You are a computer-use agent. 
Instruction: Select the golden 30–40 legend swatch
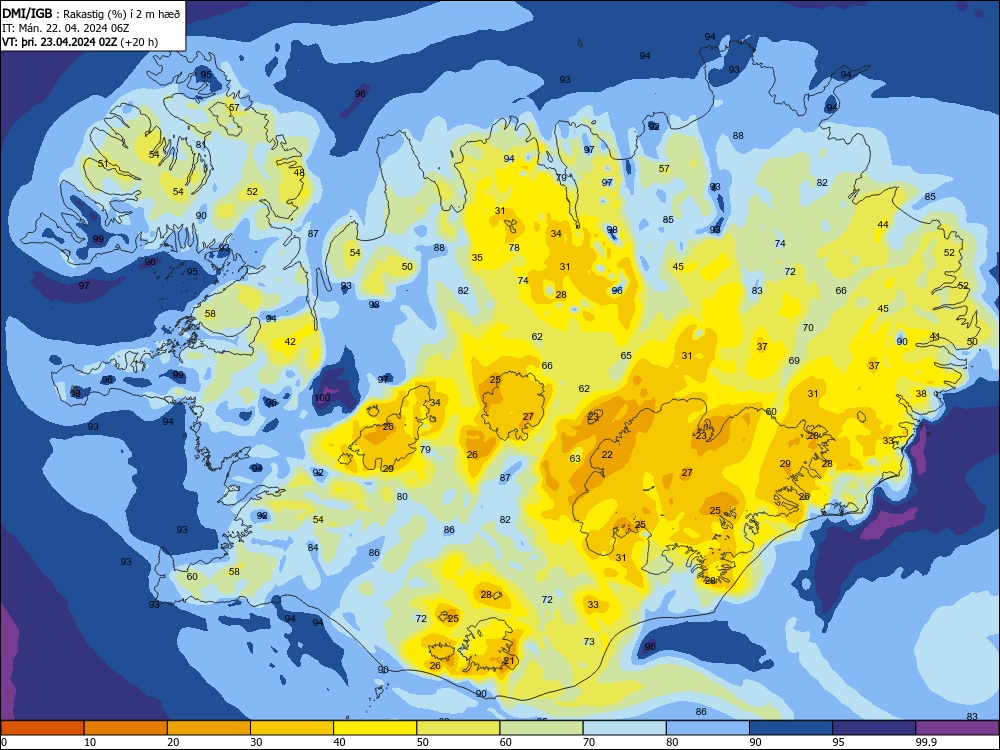coord(292,728)
